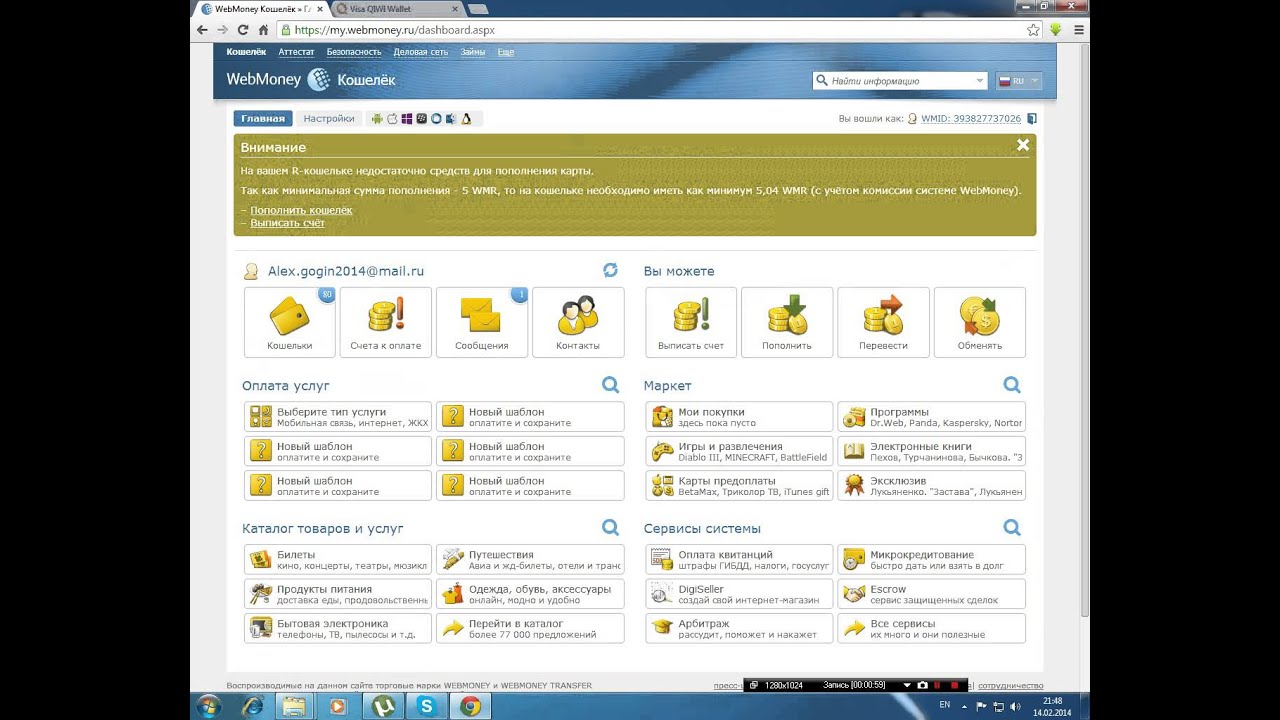Screen dimensions: 1280x720
Task: Open the Chrome menu icon
Action: [1079, 30]
